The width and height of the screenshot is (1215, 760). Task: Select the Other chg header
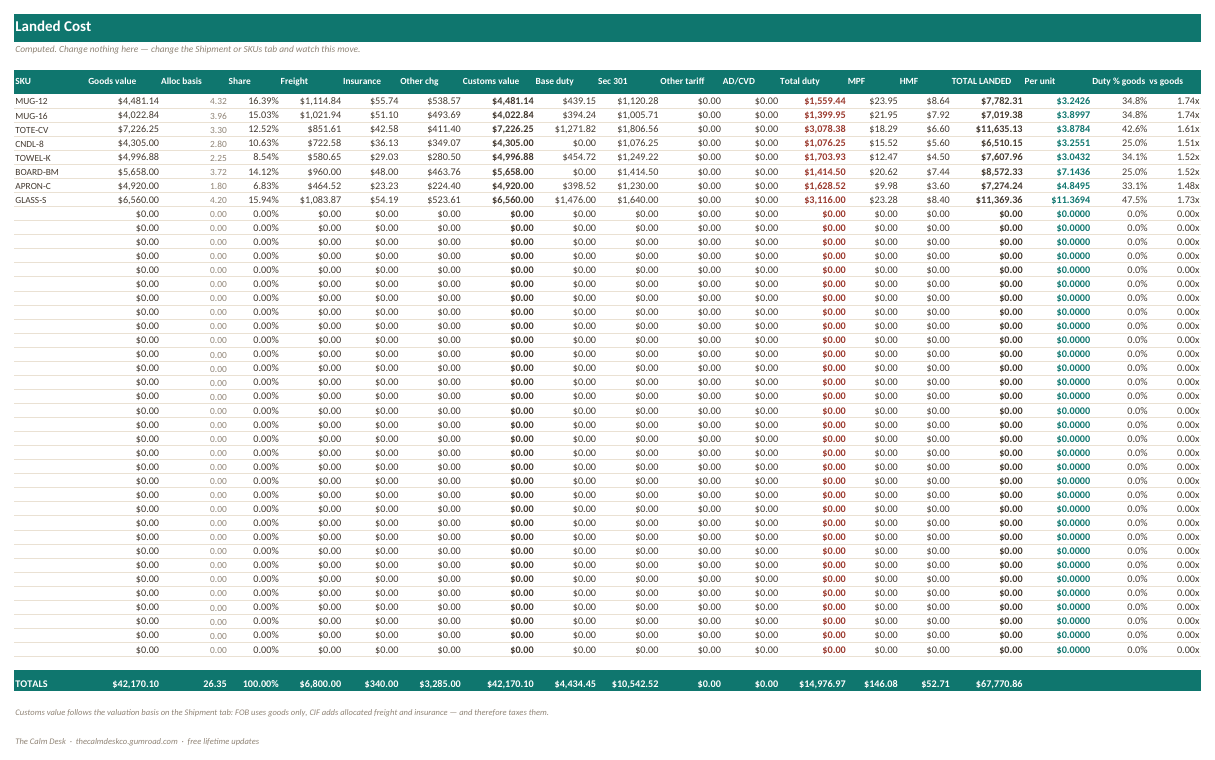point(419,80)
